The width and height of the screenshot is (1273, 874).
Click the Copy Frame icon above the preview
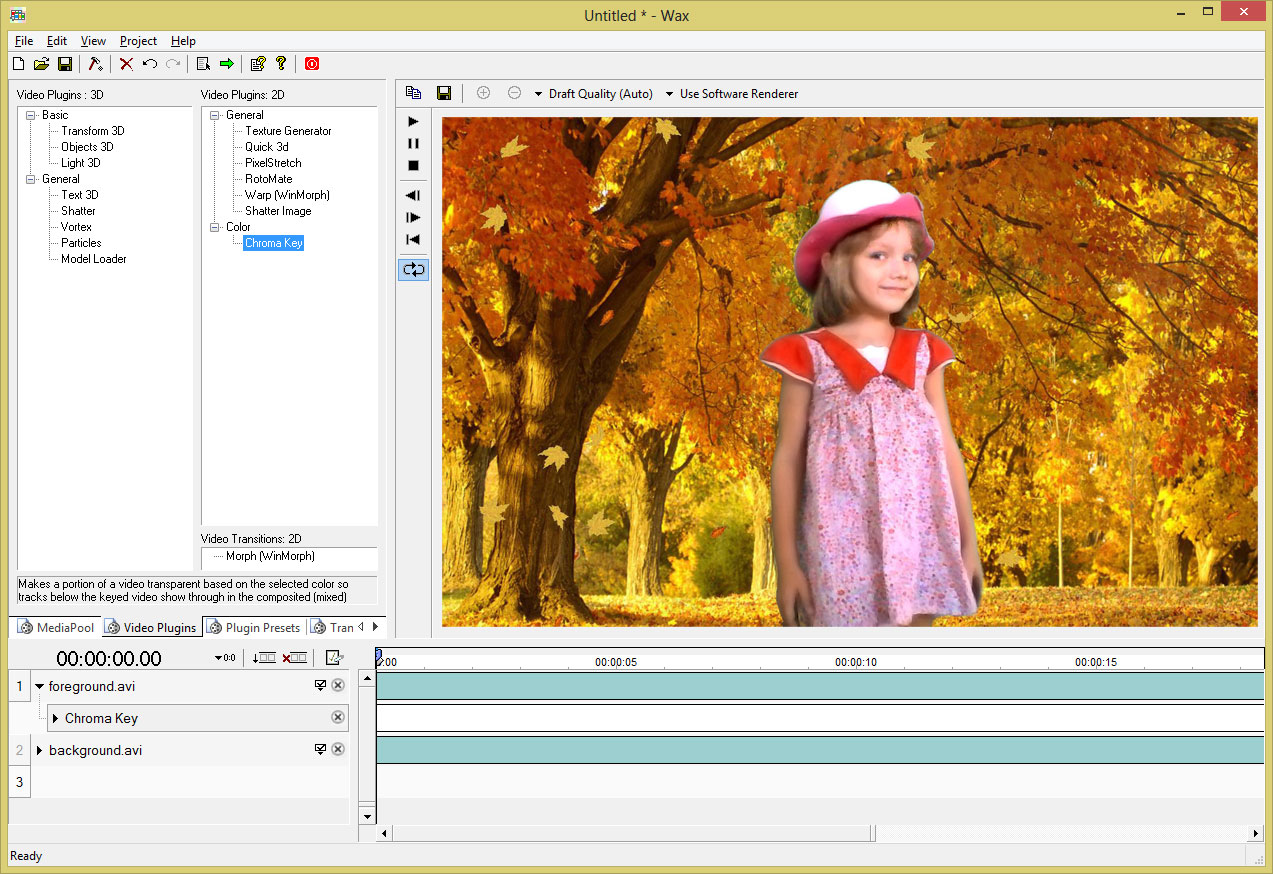pyautogui.click(x=413, y=91)
